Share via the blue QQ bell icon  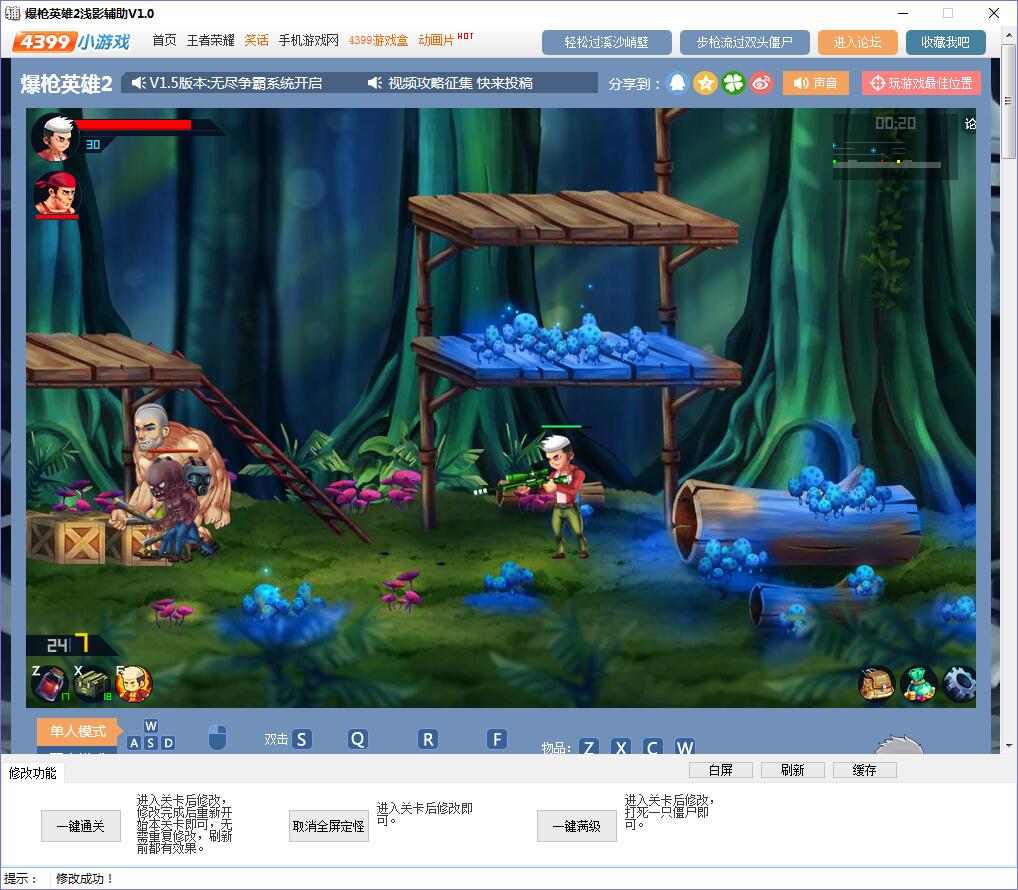click(677, 83)
